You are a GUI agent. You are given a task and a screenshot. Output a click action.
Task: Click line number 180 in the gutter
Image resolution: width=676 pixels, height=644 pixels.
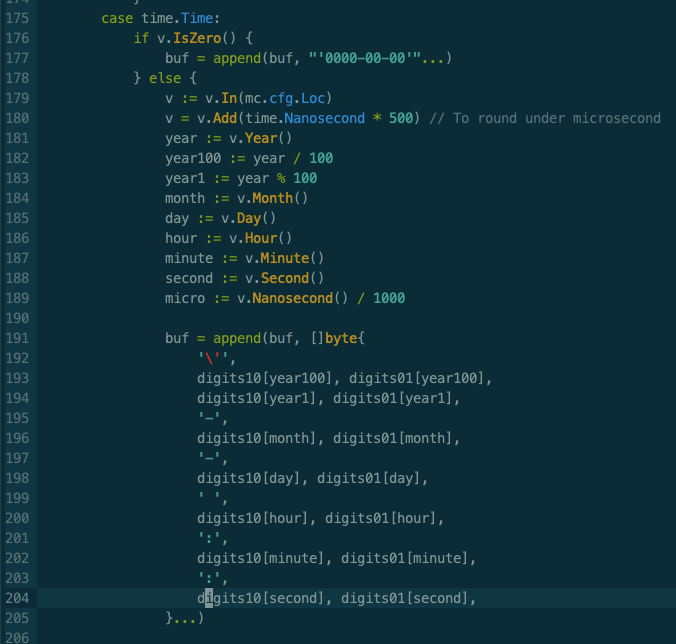pyautogui.click(x=17, y=119)
